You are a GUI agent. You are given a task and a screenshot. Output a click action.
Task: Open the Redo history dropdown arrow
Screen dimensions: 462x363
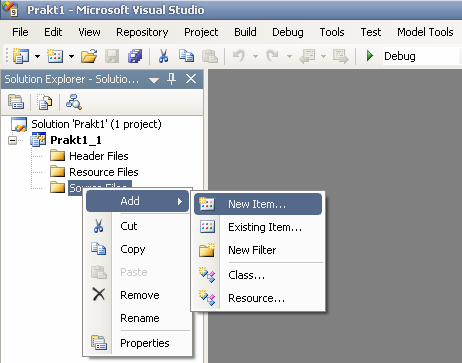pos(289,56)
